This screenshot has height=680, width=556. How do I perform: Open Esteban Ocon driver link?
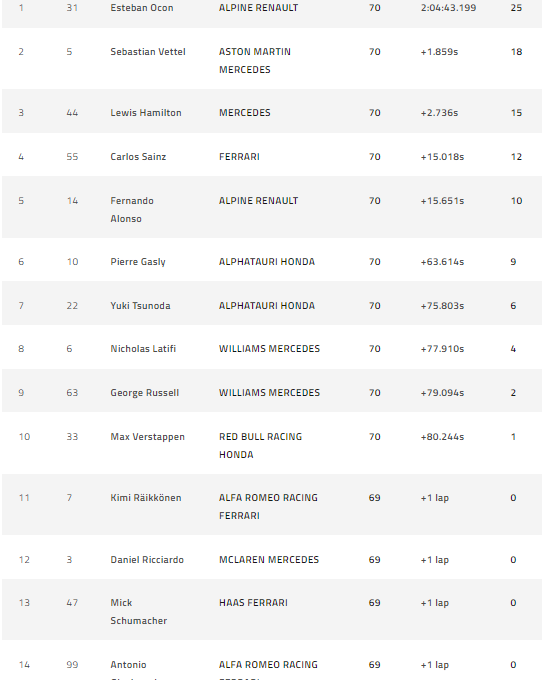point(142,8)
